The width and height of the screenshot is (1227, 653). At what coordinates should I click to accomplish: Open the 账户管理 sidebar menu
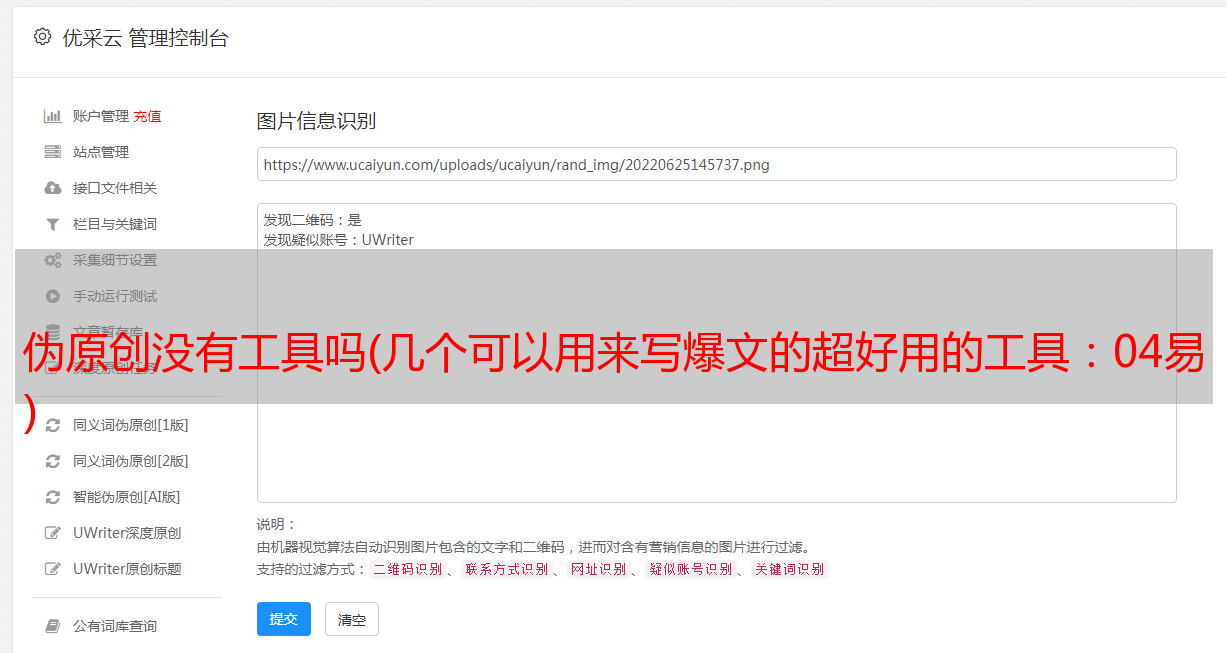coord(101,116)
